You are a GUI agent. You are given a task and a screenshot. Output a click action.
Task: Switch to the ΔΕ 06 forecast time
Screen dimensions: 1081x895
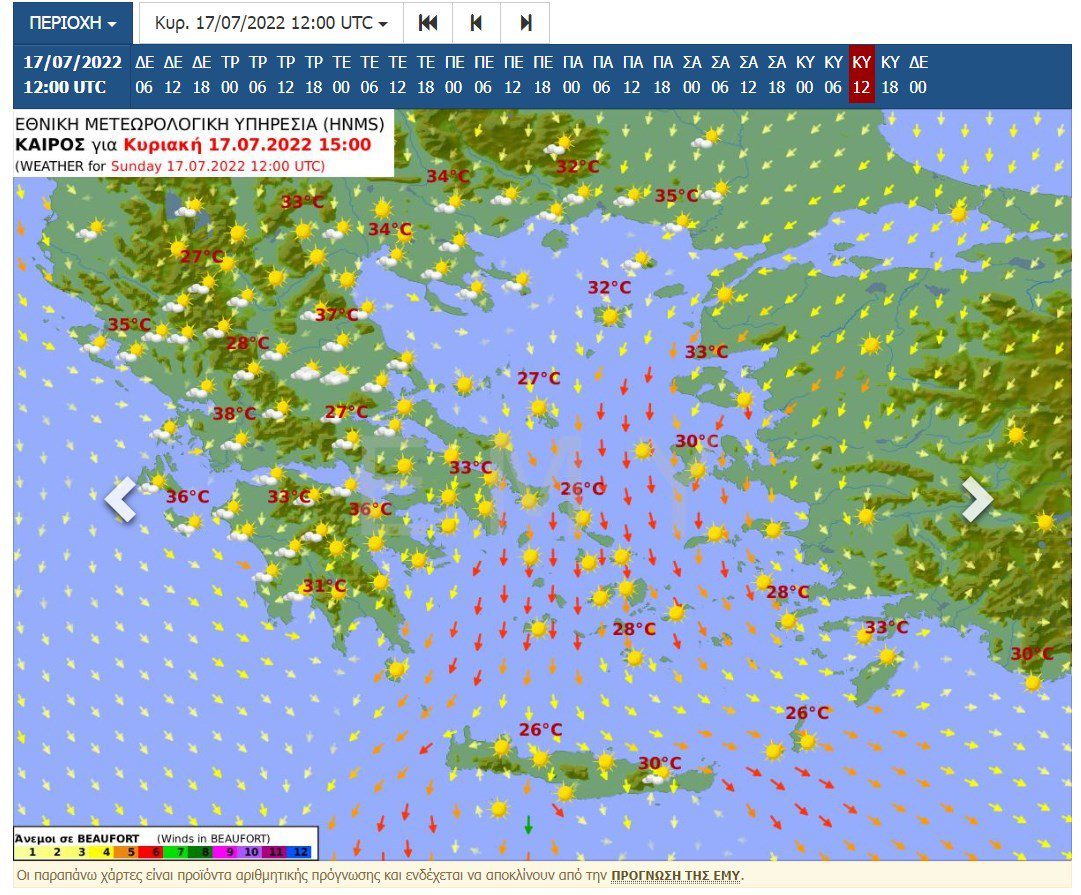coord(144,75)
